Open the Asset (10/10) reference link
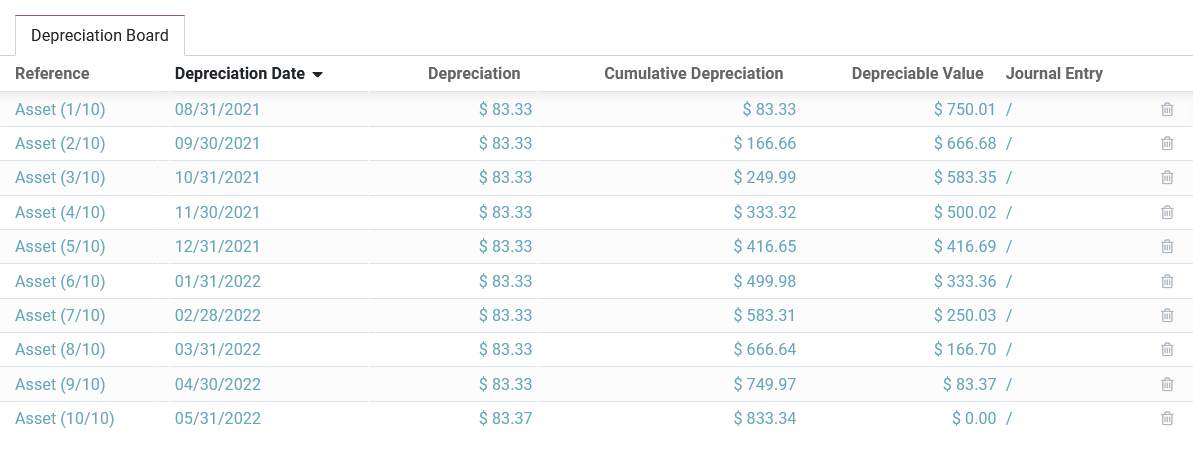 (65, 418)
